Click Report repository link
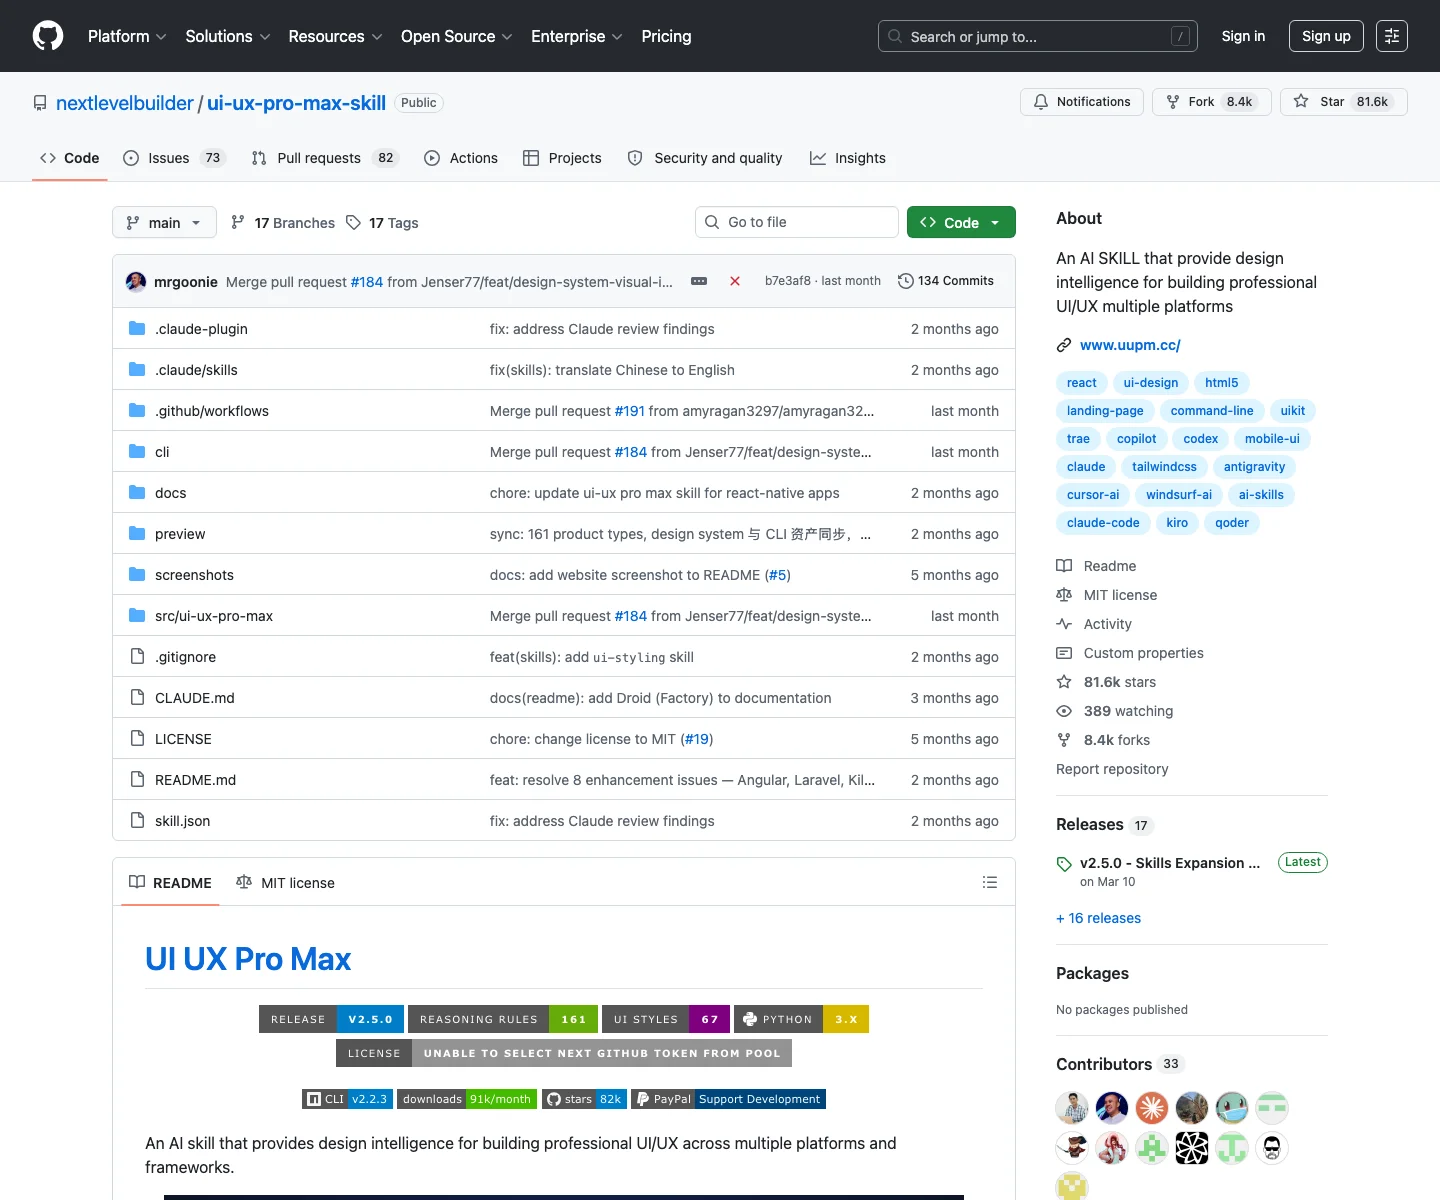The width and height of the screenshot is (1440, 1200). [1112, 769]
